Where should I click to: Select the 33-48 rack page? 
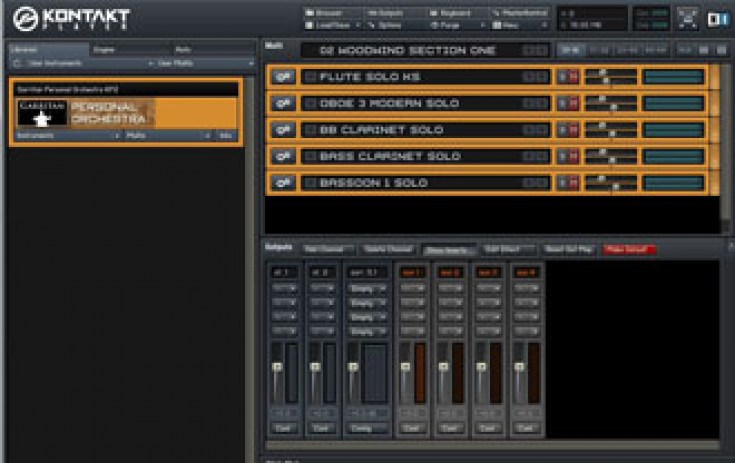pyautogui.click(x=627, y=50)
